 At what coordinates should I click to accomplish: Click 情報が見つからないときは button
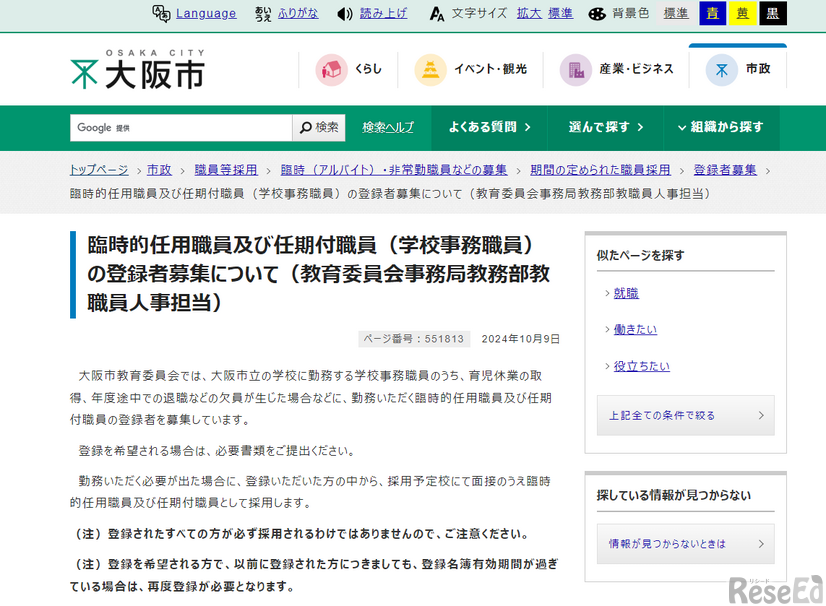point(686,544)
